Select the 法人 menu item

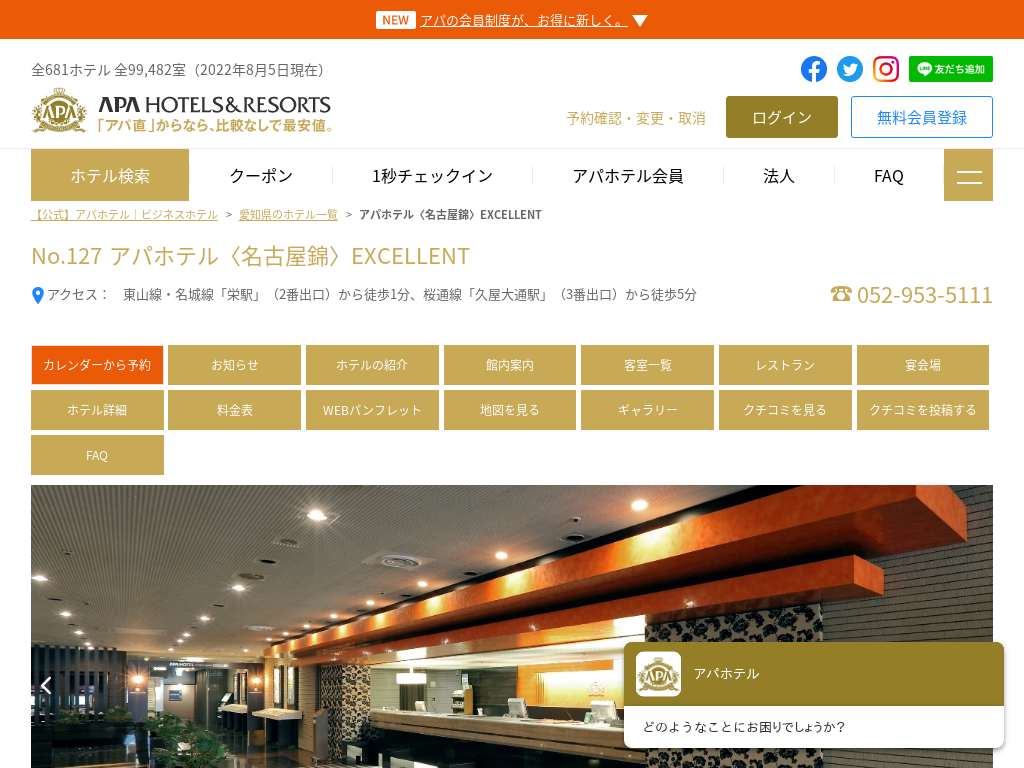pos(778,176)
